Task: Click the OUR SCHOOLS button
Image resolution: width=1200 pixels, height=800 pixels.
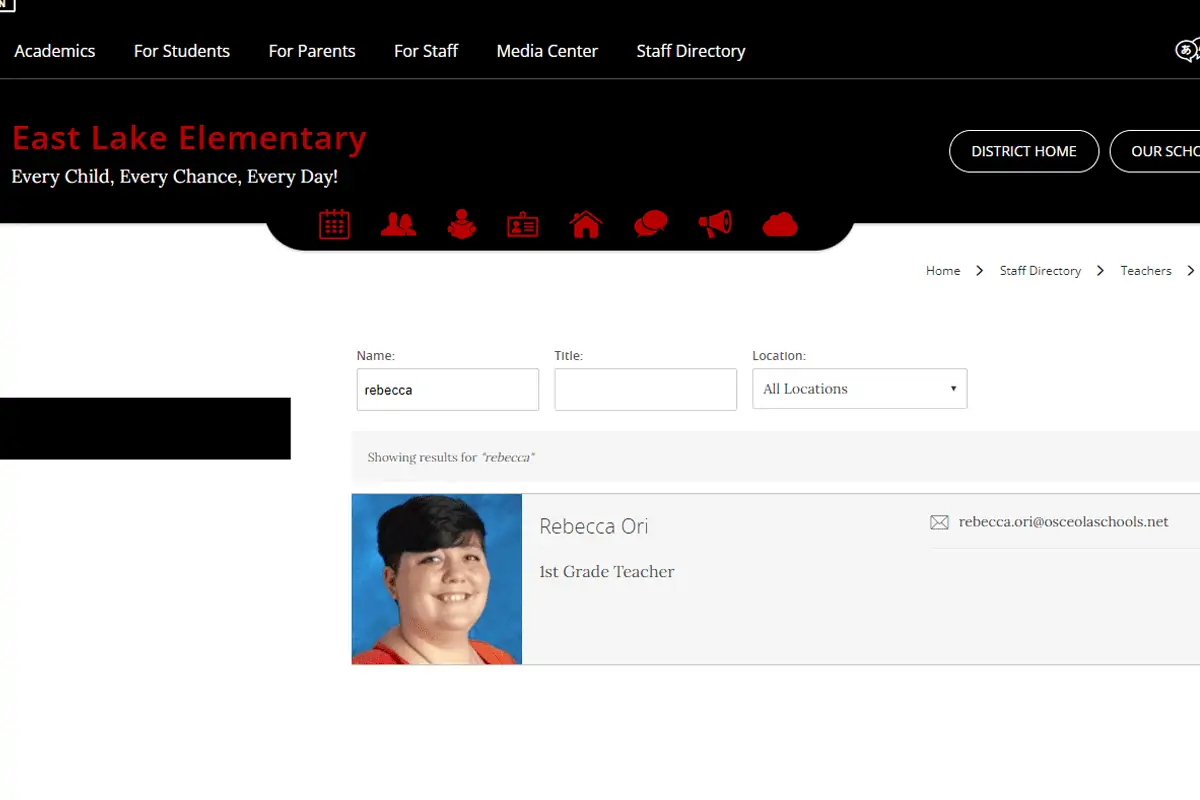Action: [1156, 151]
